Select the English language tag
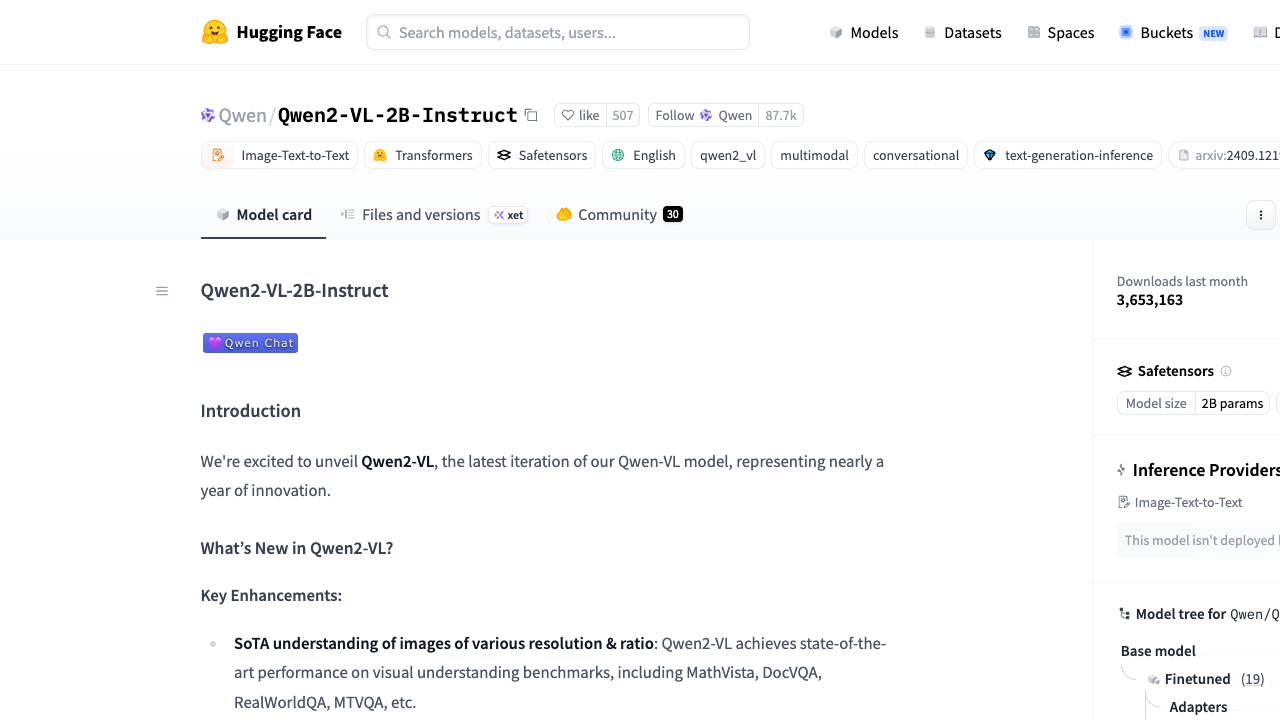Screen dimensions: 1280x720 [644, 155]
